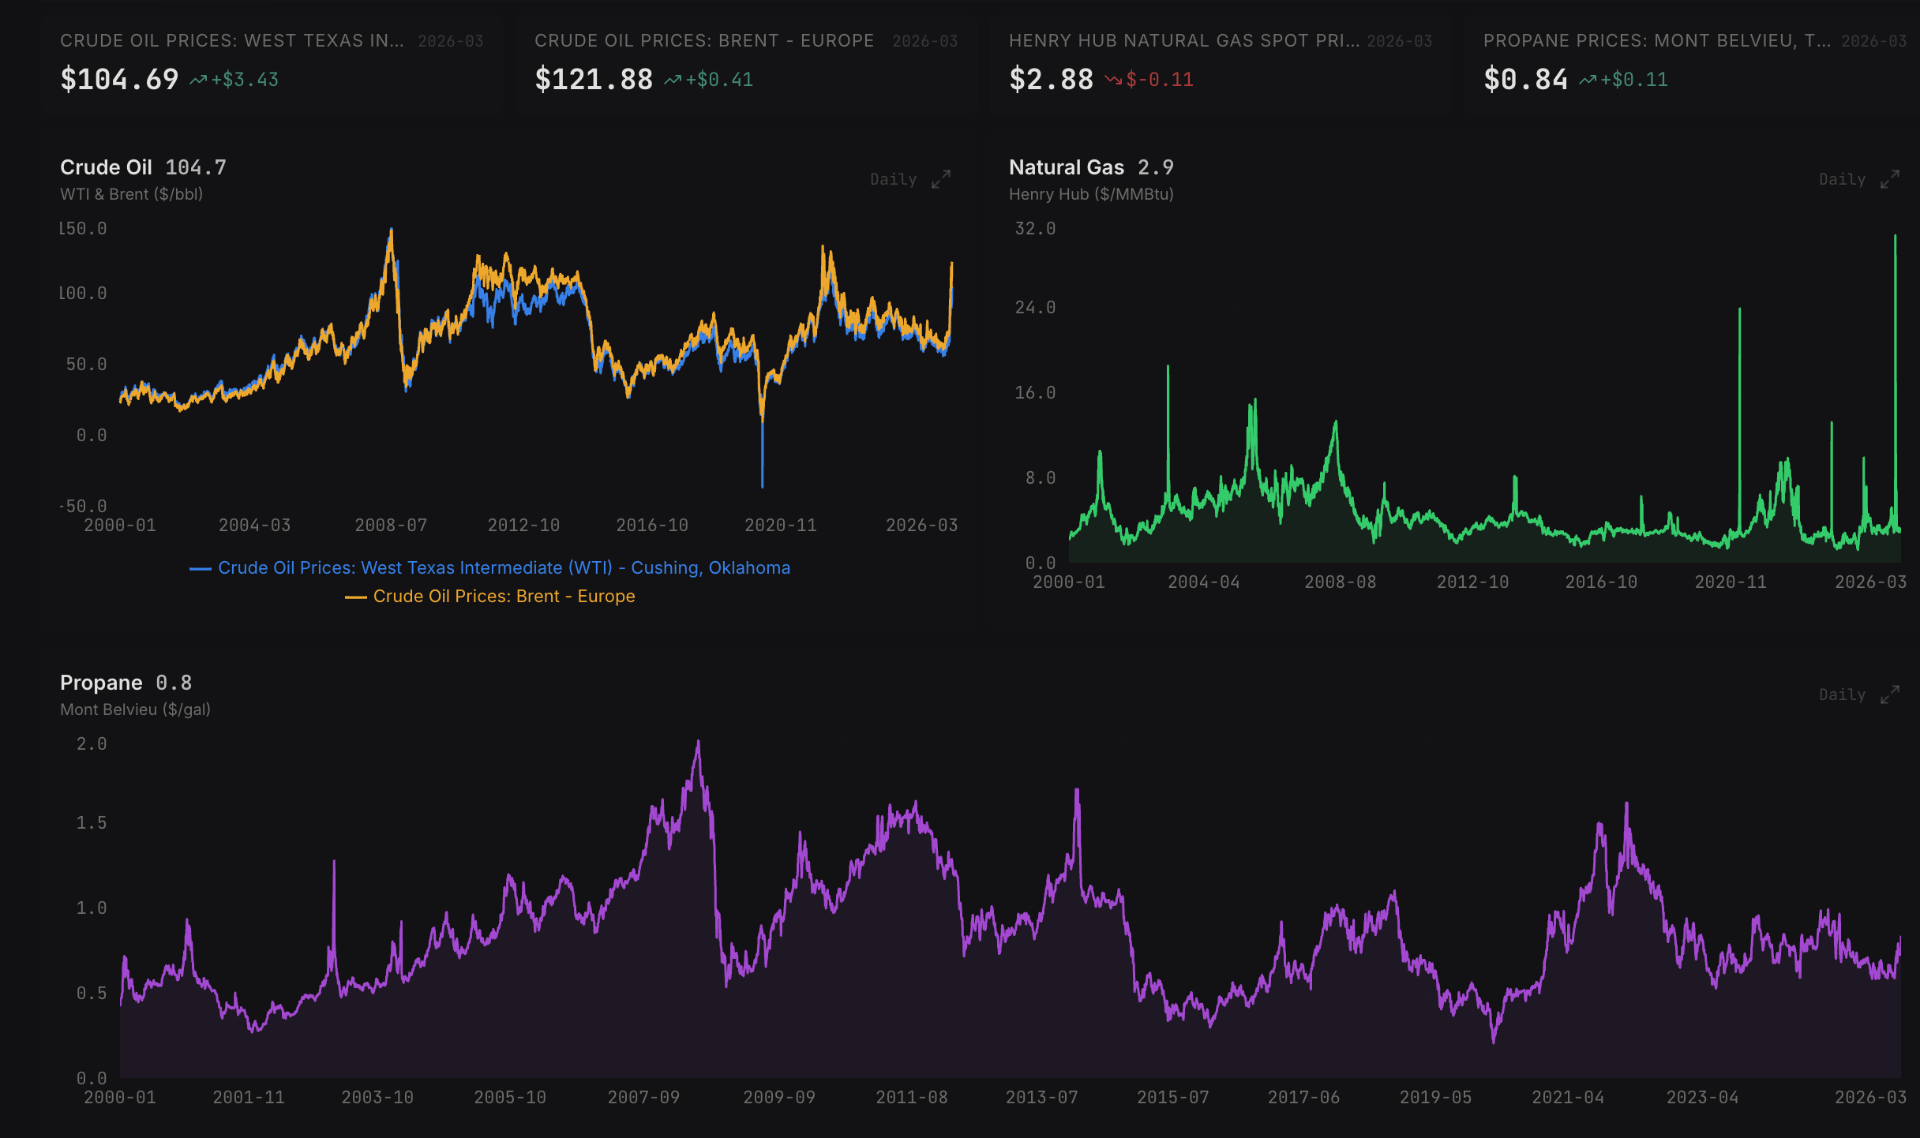
Task: Open the Crude Oil Prices Brent Europe card
Action: [746, 62]
